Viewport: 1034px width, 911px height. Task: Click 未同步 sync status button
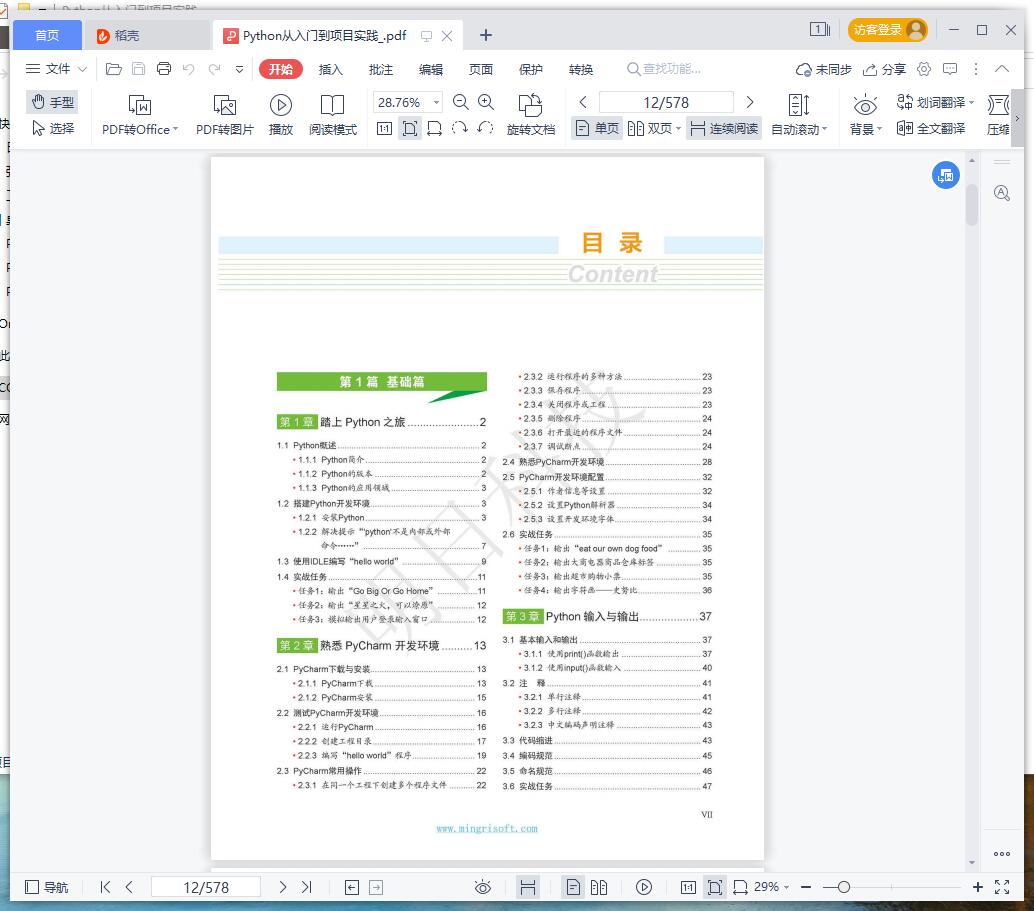tap(824, 69)
